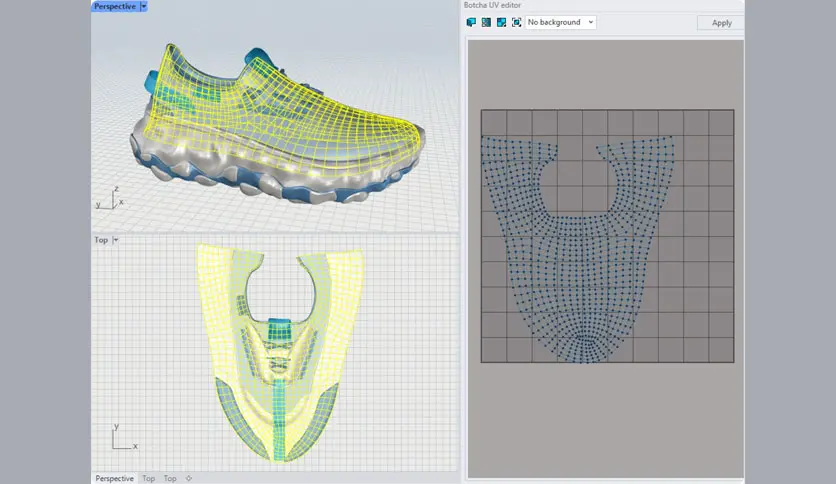
Task: Click the 'Botcha UV editor' panel title
Action: pyautogui.click(x=492, y=5)
